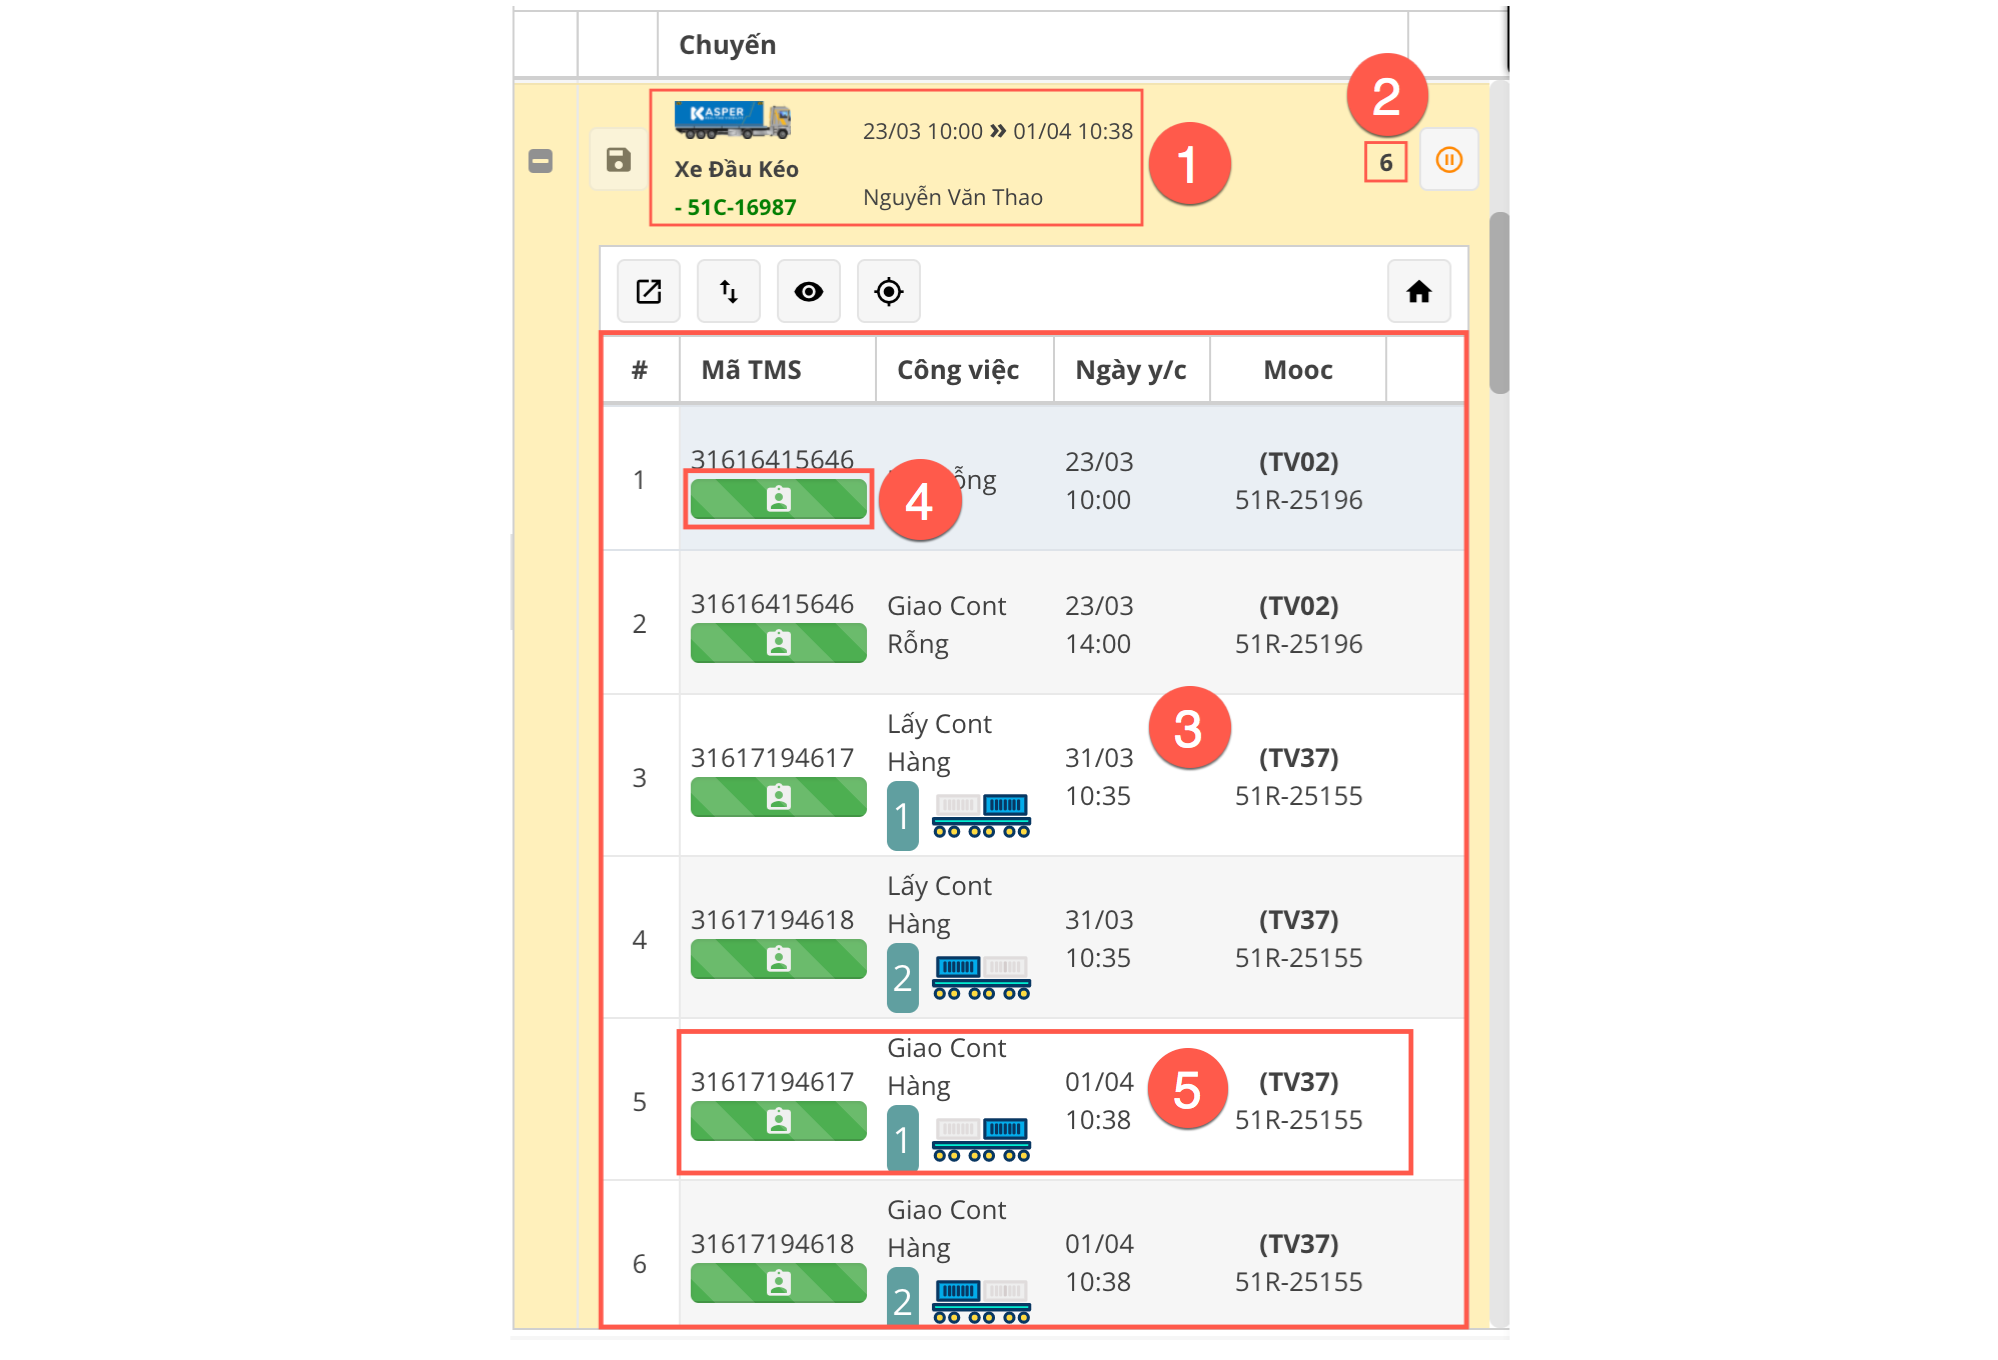Image resolution: width=1998 pixels, height=1360 pixels.
Task: Click container trailer icon in row 3
Action: (x=981, y=816)
